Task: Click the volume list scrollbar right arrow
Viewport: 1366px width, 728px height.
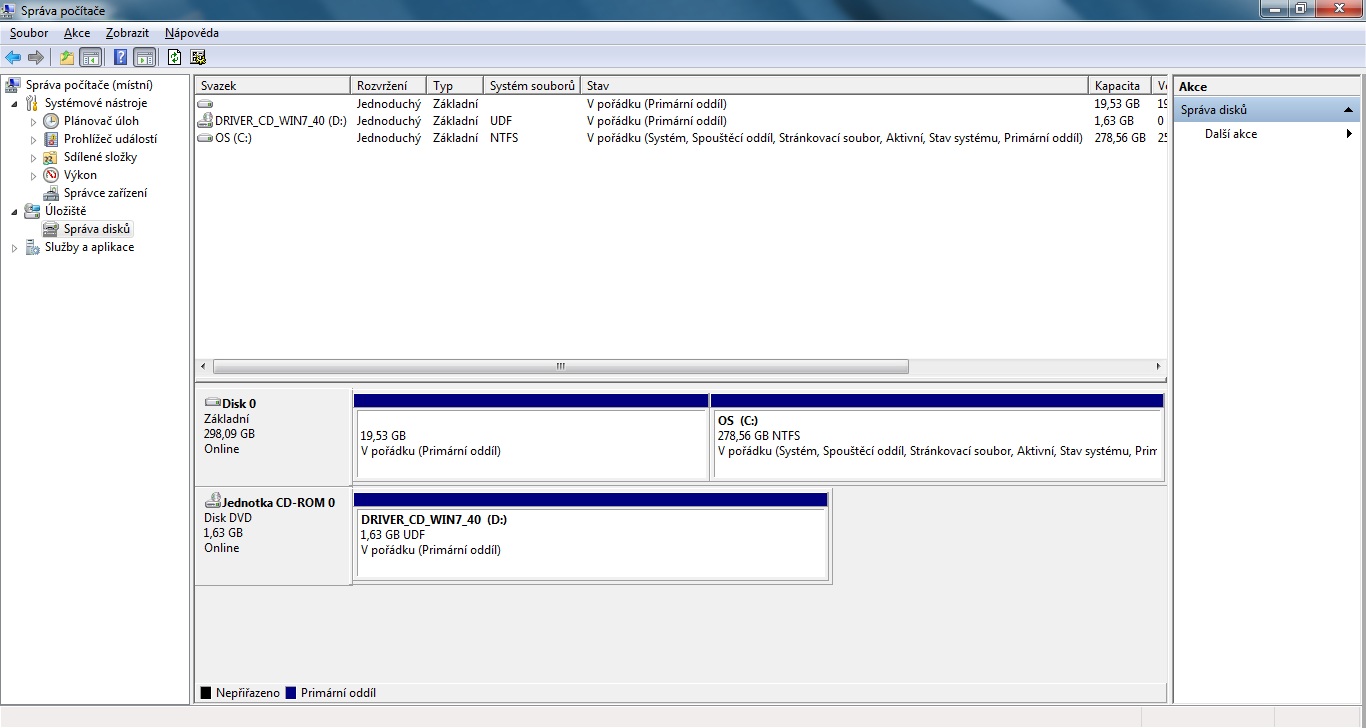Action: pos(1159,366)
